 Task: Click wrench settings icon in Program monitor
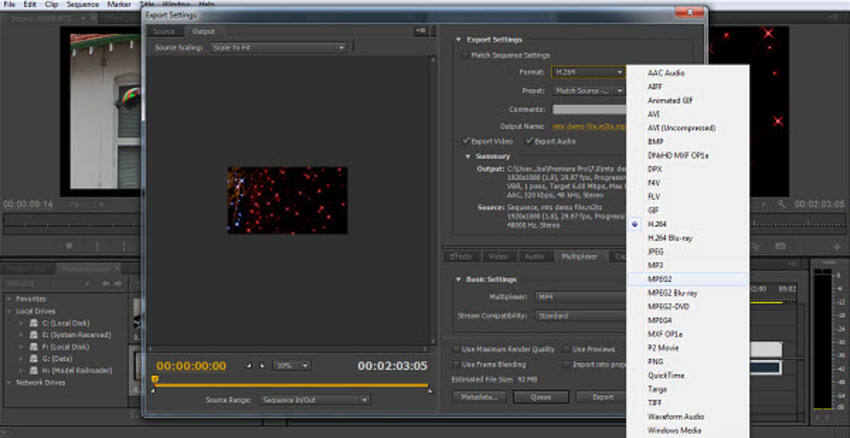coord(781,204)
